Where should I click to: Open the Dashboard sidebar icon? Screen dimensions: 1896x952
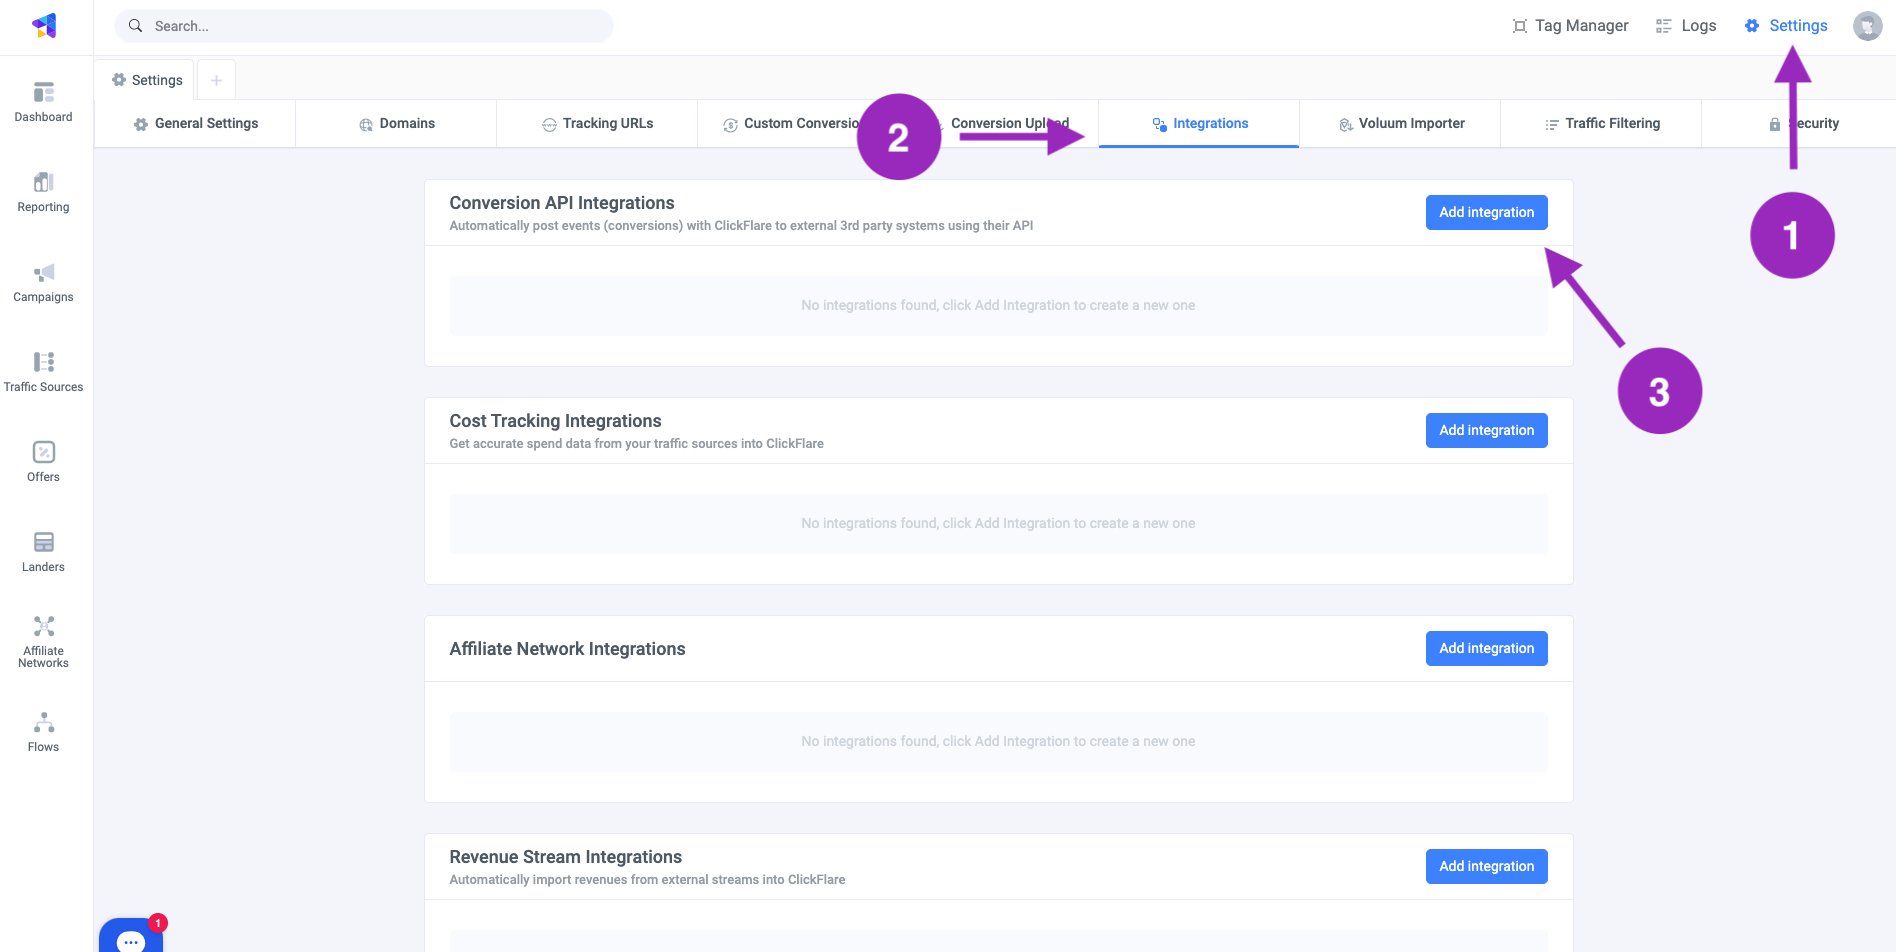pyautogui.click(x=44, y=93)
